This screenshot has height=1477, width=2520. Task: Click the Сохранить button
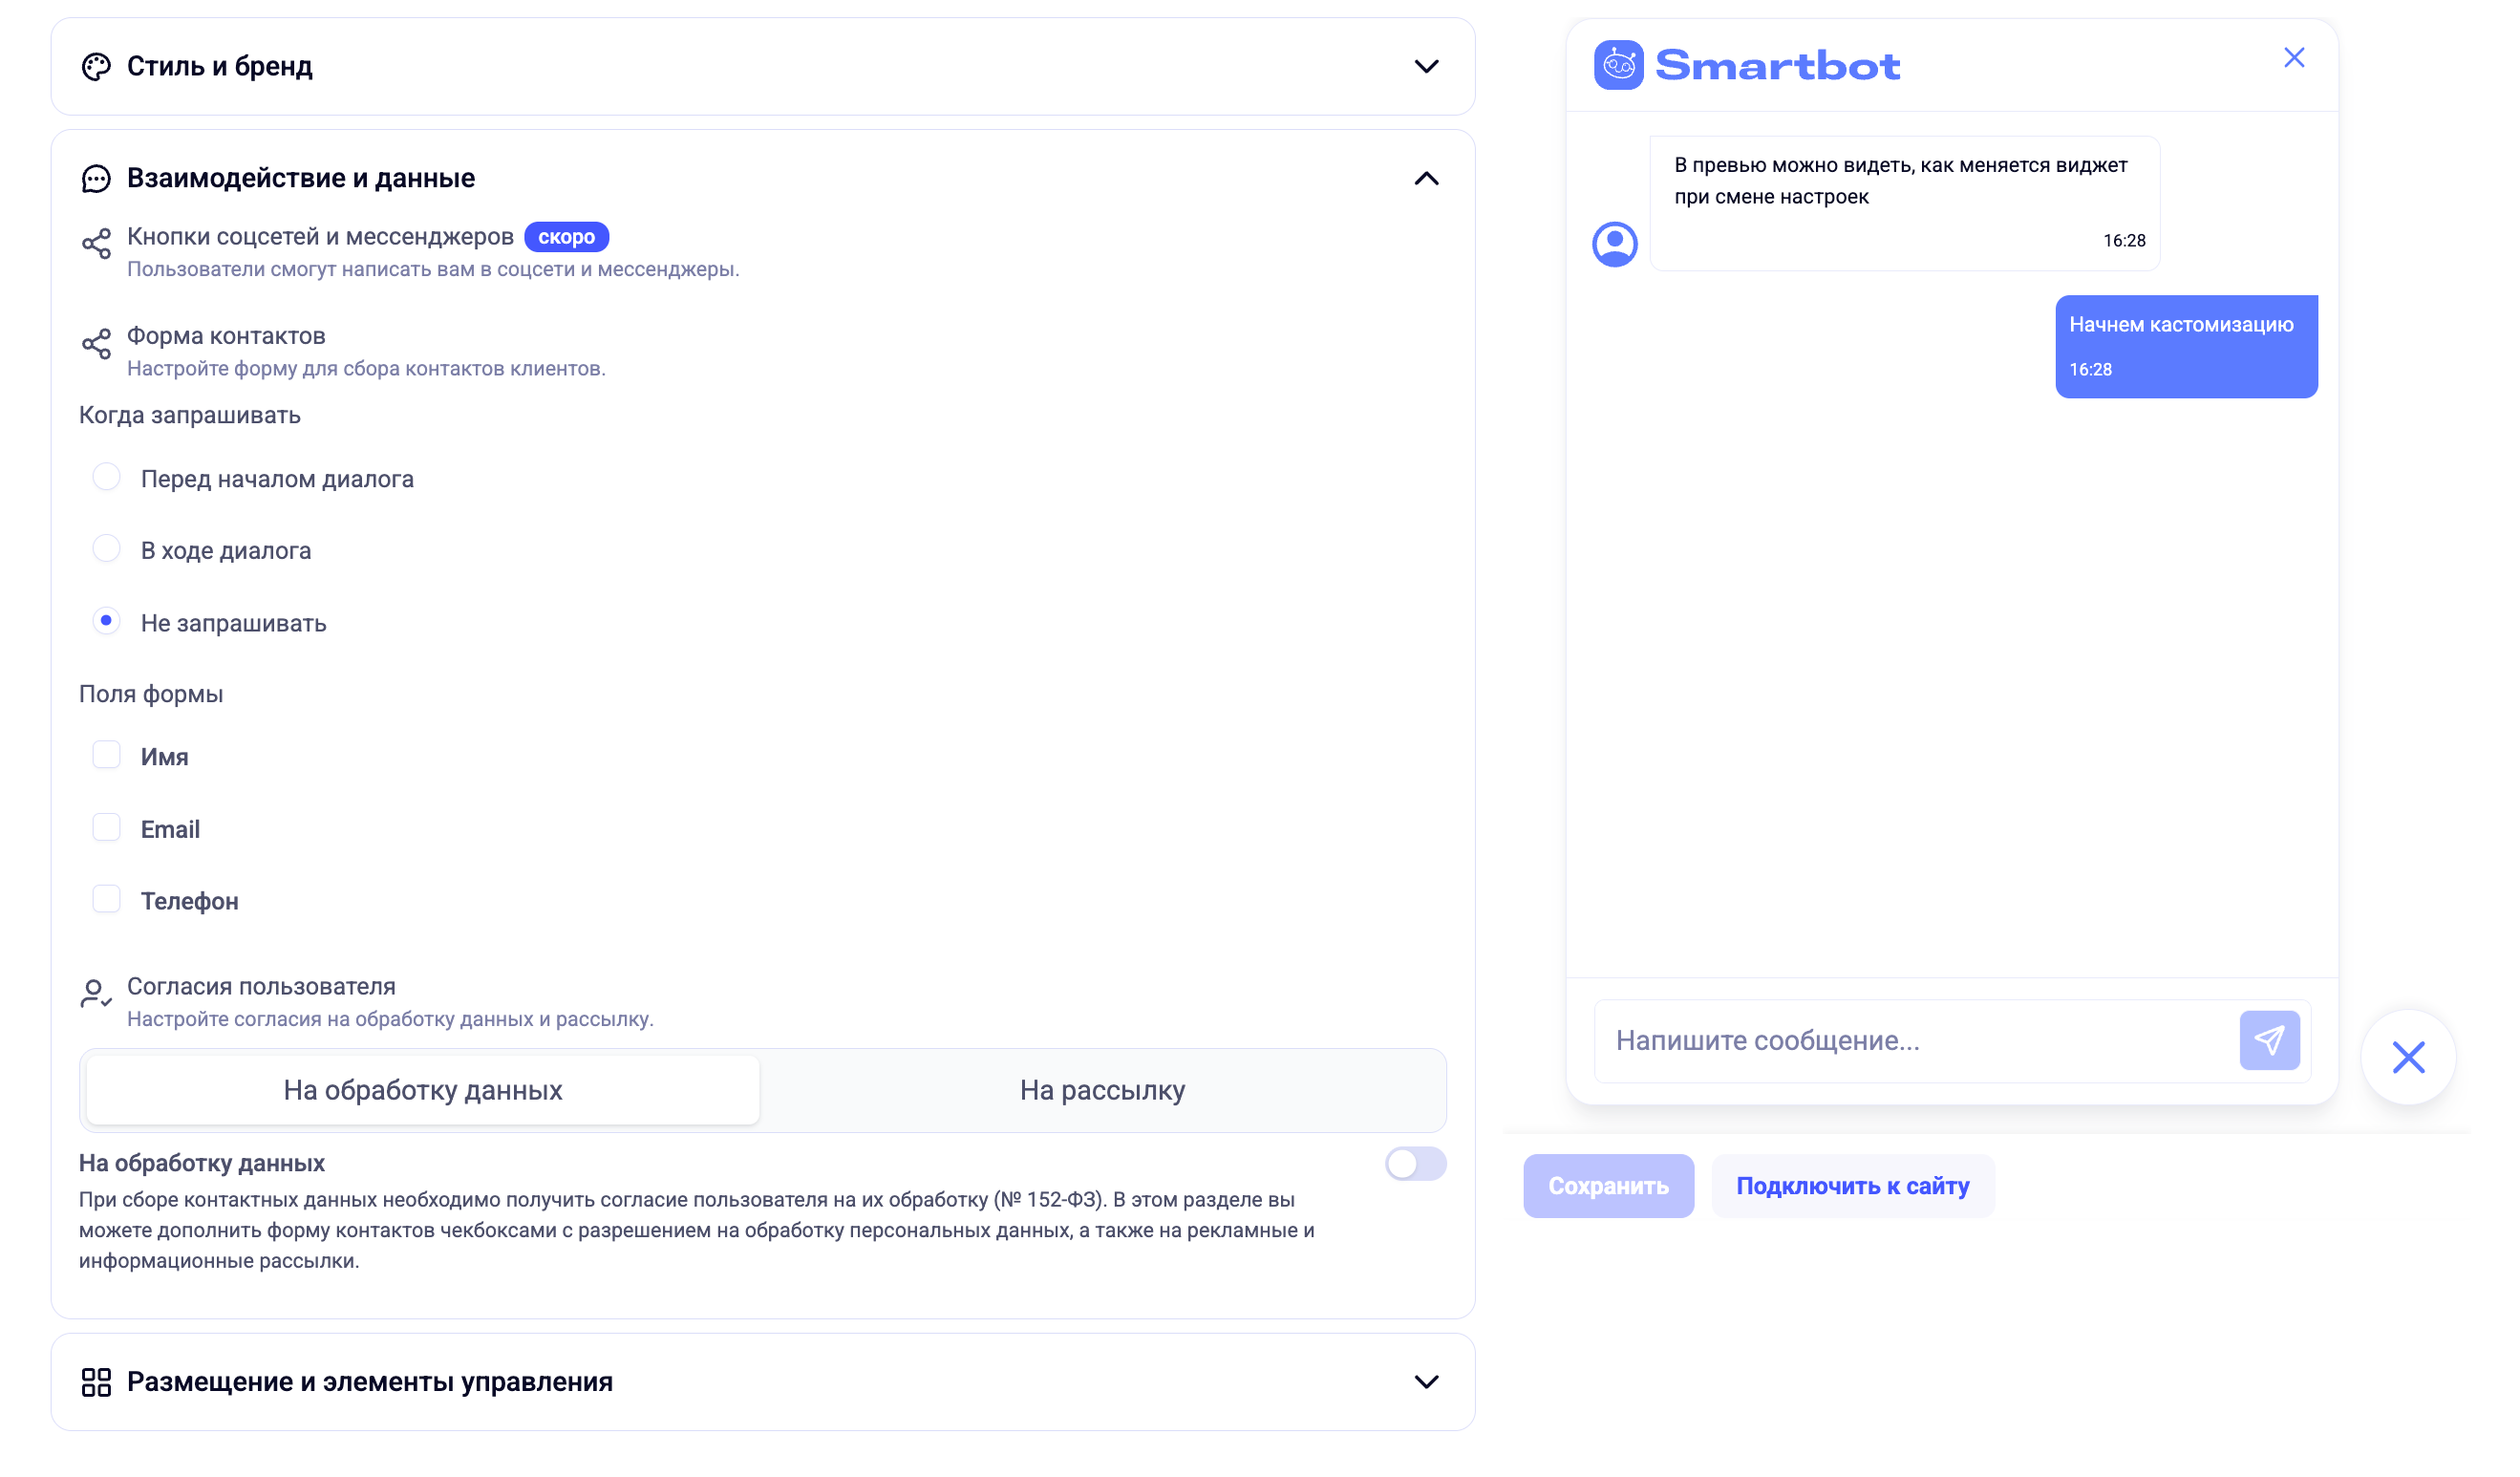coord(1608,1186)
